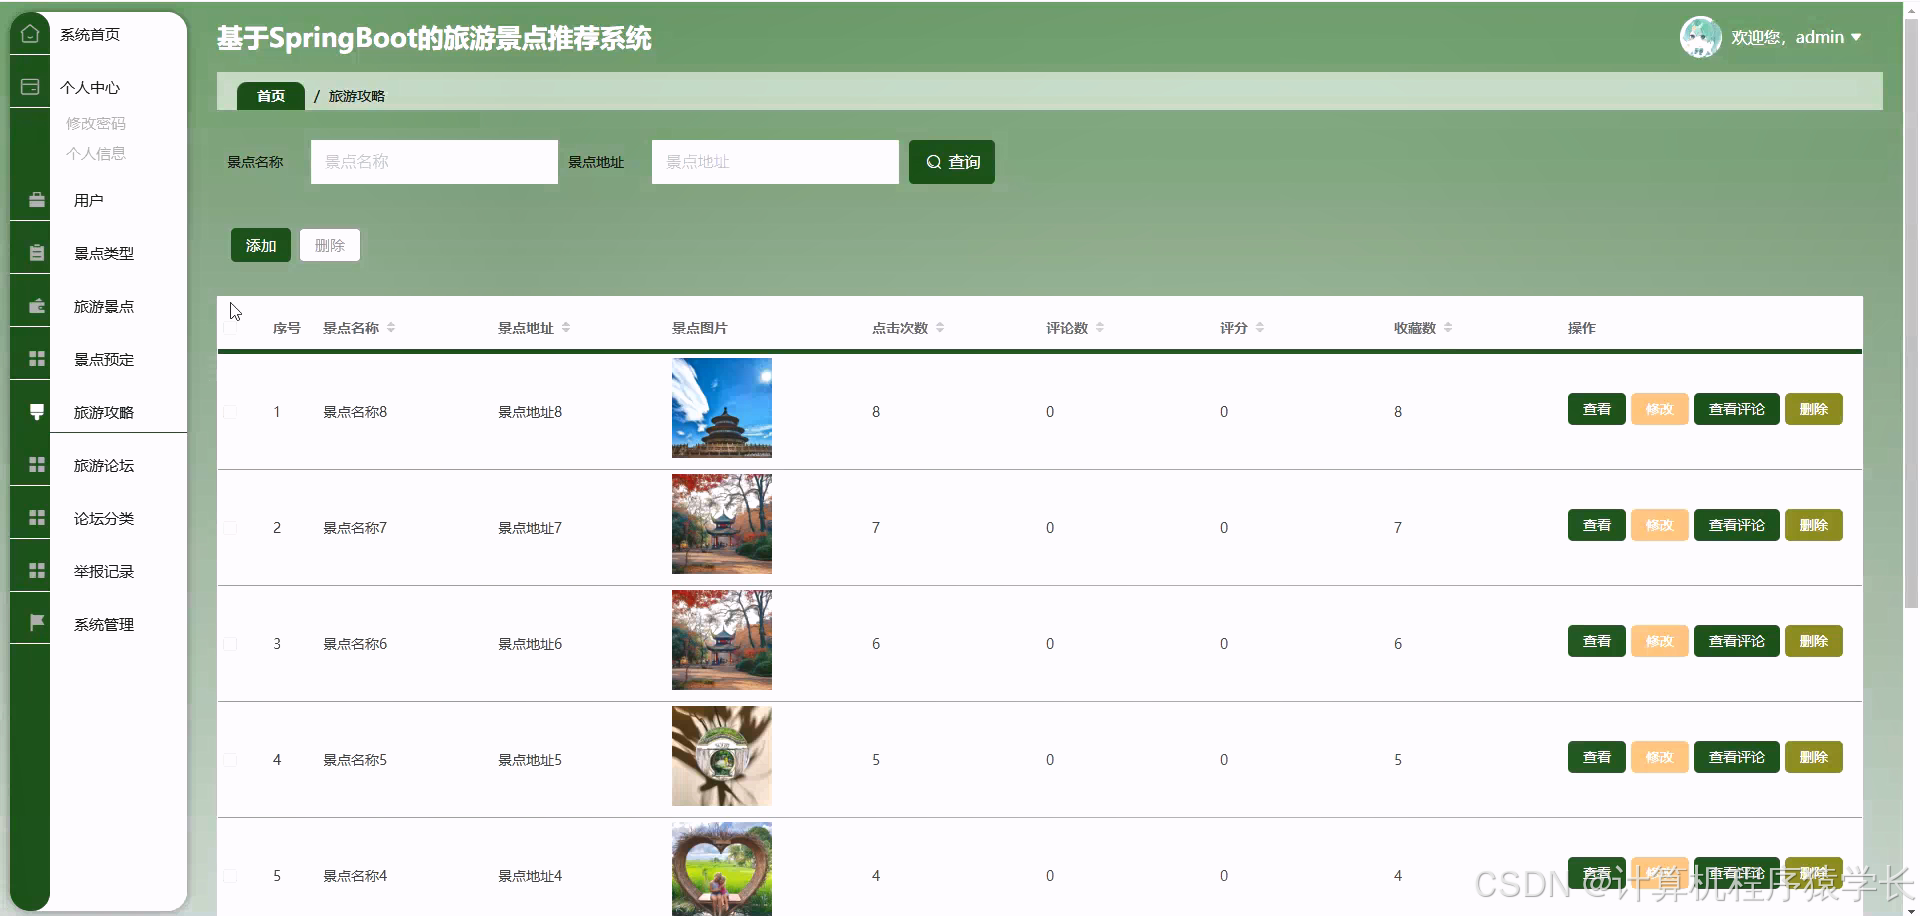Switch to the 首页 breadcrumb tab

click(x=269, y=95)
